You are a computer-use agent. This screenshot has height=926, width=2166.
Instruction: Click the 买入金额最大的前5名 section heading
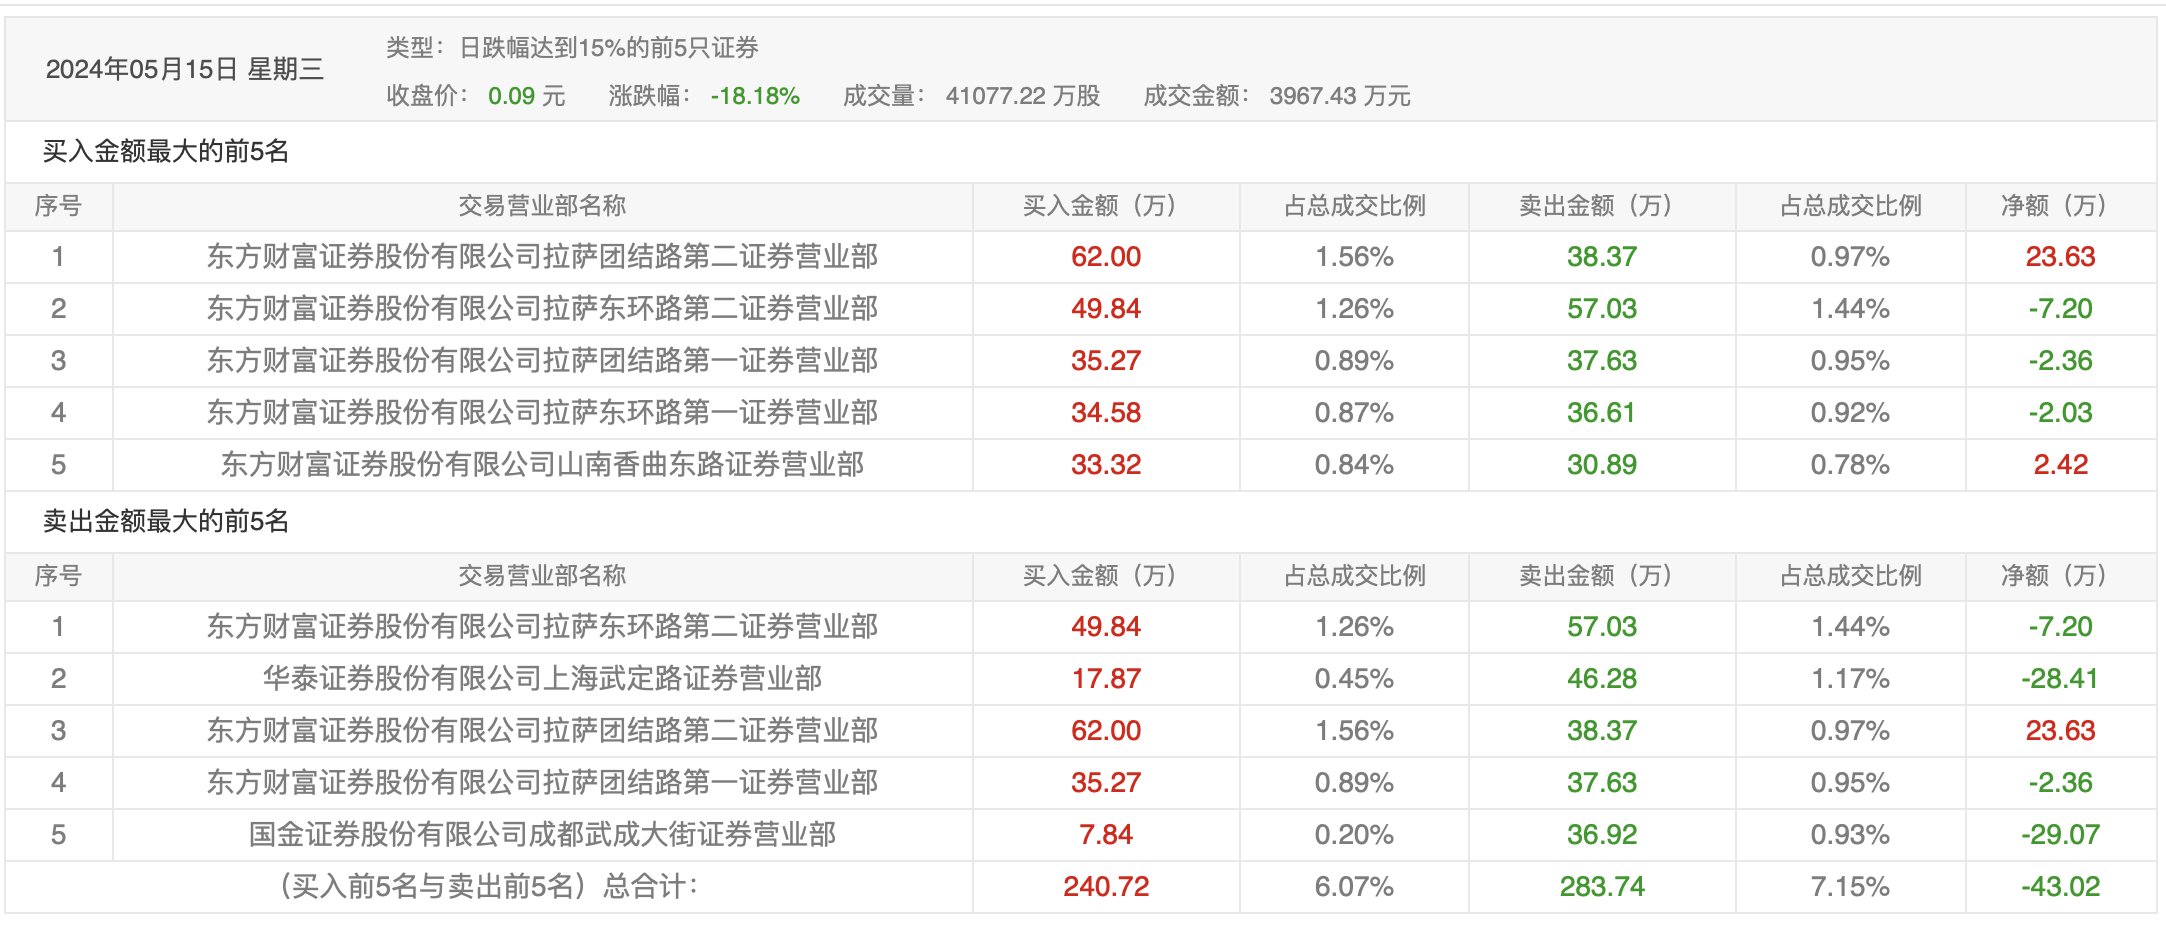click(166, 151)
